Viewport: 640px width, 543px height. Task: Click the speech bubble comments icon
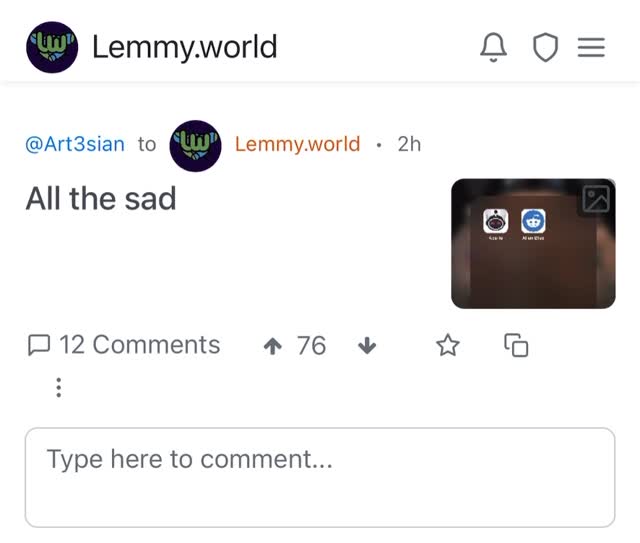[x=39, y=345]
